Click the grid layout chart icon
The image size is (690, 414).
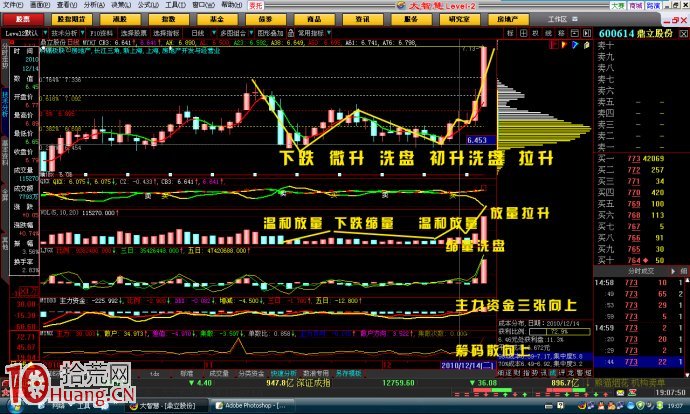pos(523,33)
